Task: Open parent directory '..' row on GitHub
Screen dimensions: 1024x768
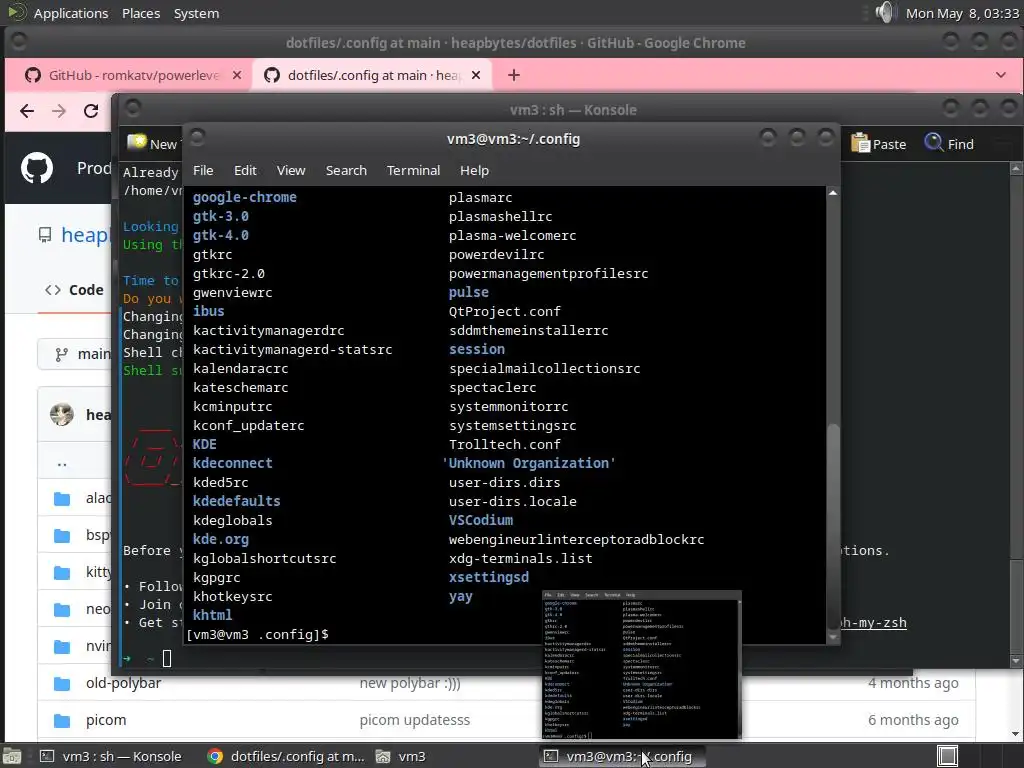Action: [x=62, y=464]
